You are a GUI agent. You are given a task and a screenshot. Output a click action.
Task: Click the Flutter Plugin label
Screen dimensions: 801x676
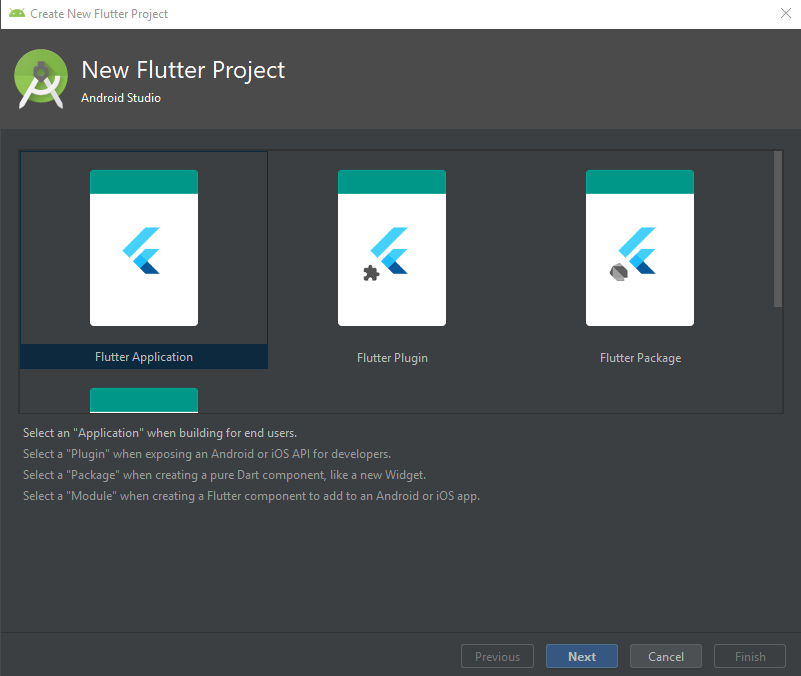tap(392, 358)
